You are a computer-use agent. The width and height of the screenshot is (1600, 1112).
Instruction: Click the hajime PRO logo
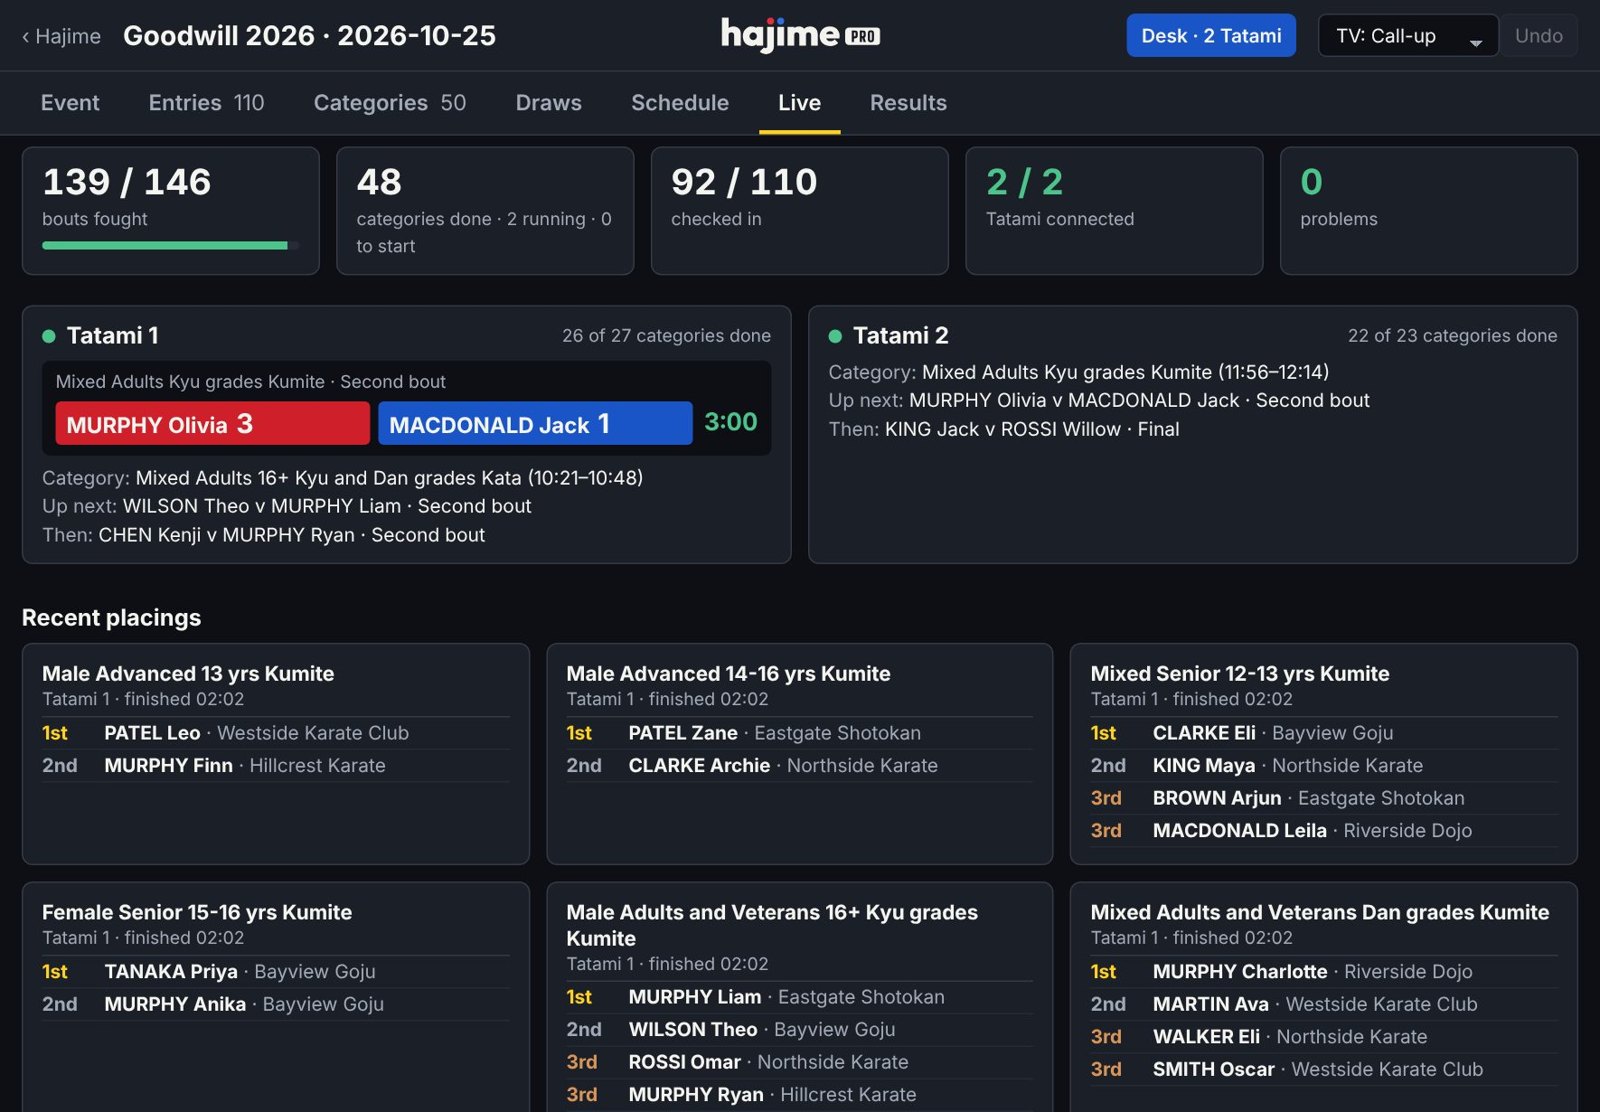point(800,35)
